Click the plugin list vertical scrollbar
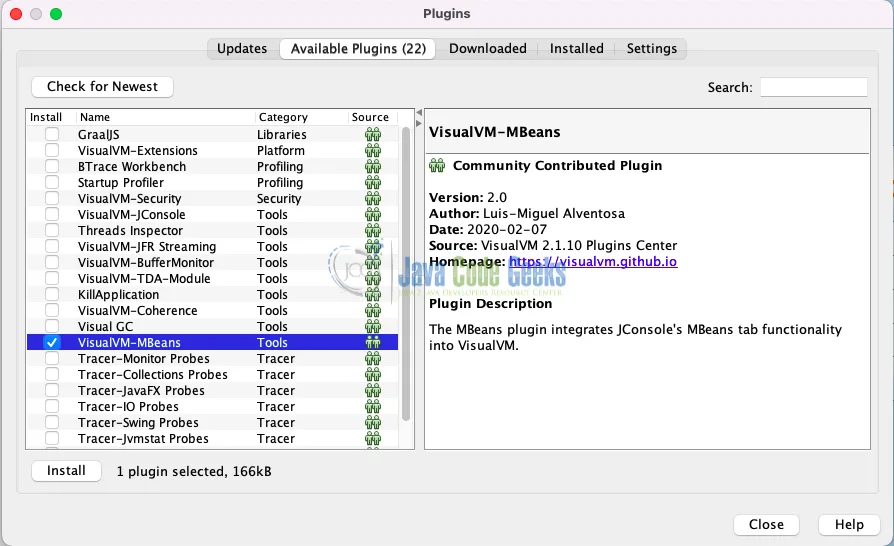Image resolution: width=894 pixels, height=546 pixels. tap(406, 274)
